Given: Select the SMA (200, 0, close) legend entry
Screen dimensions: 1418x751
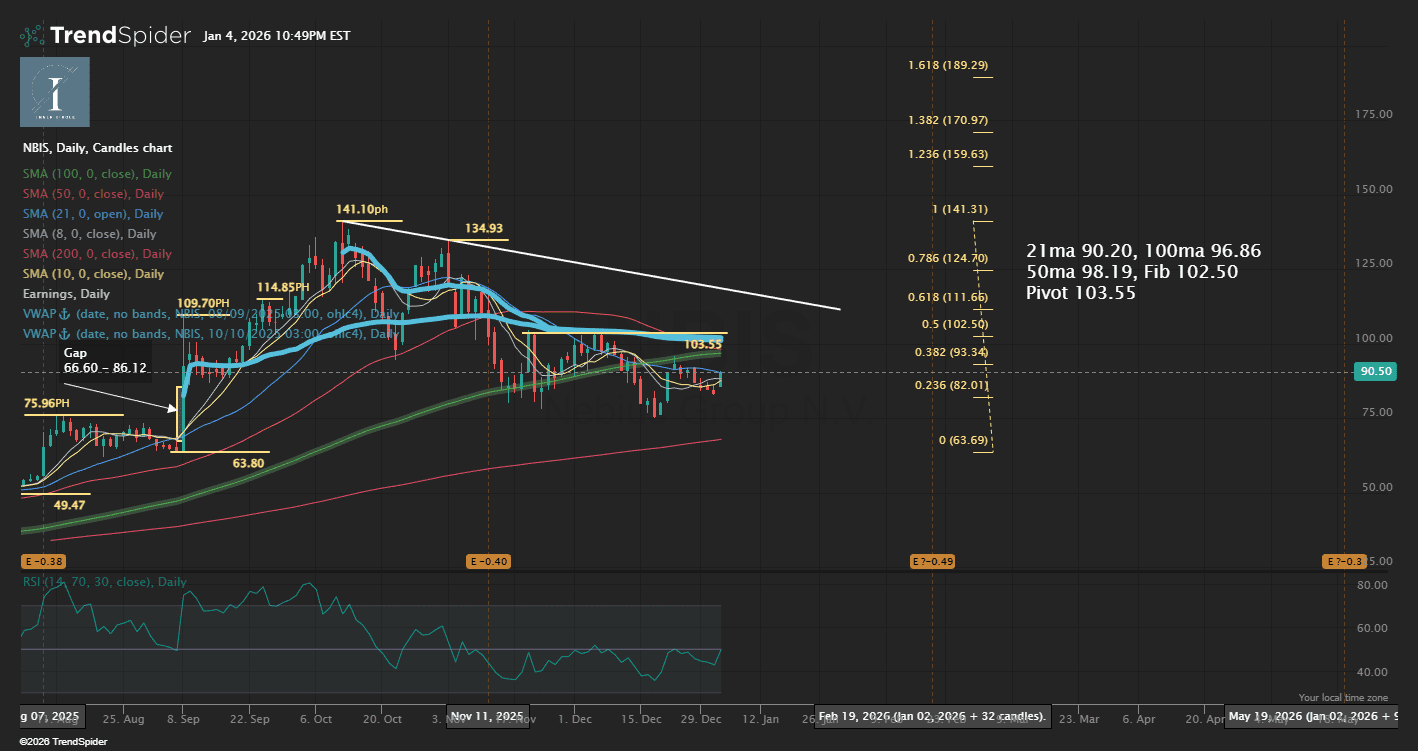Looking at the screenshot, I should [97, 254].
